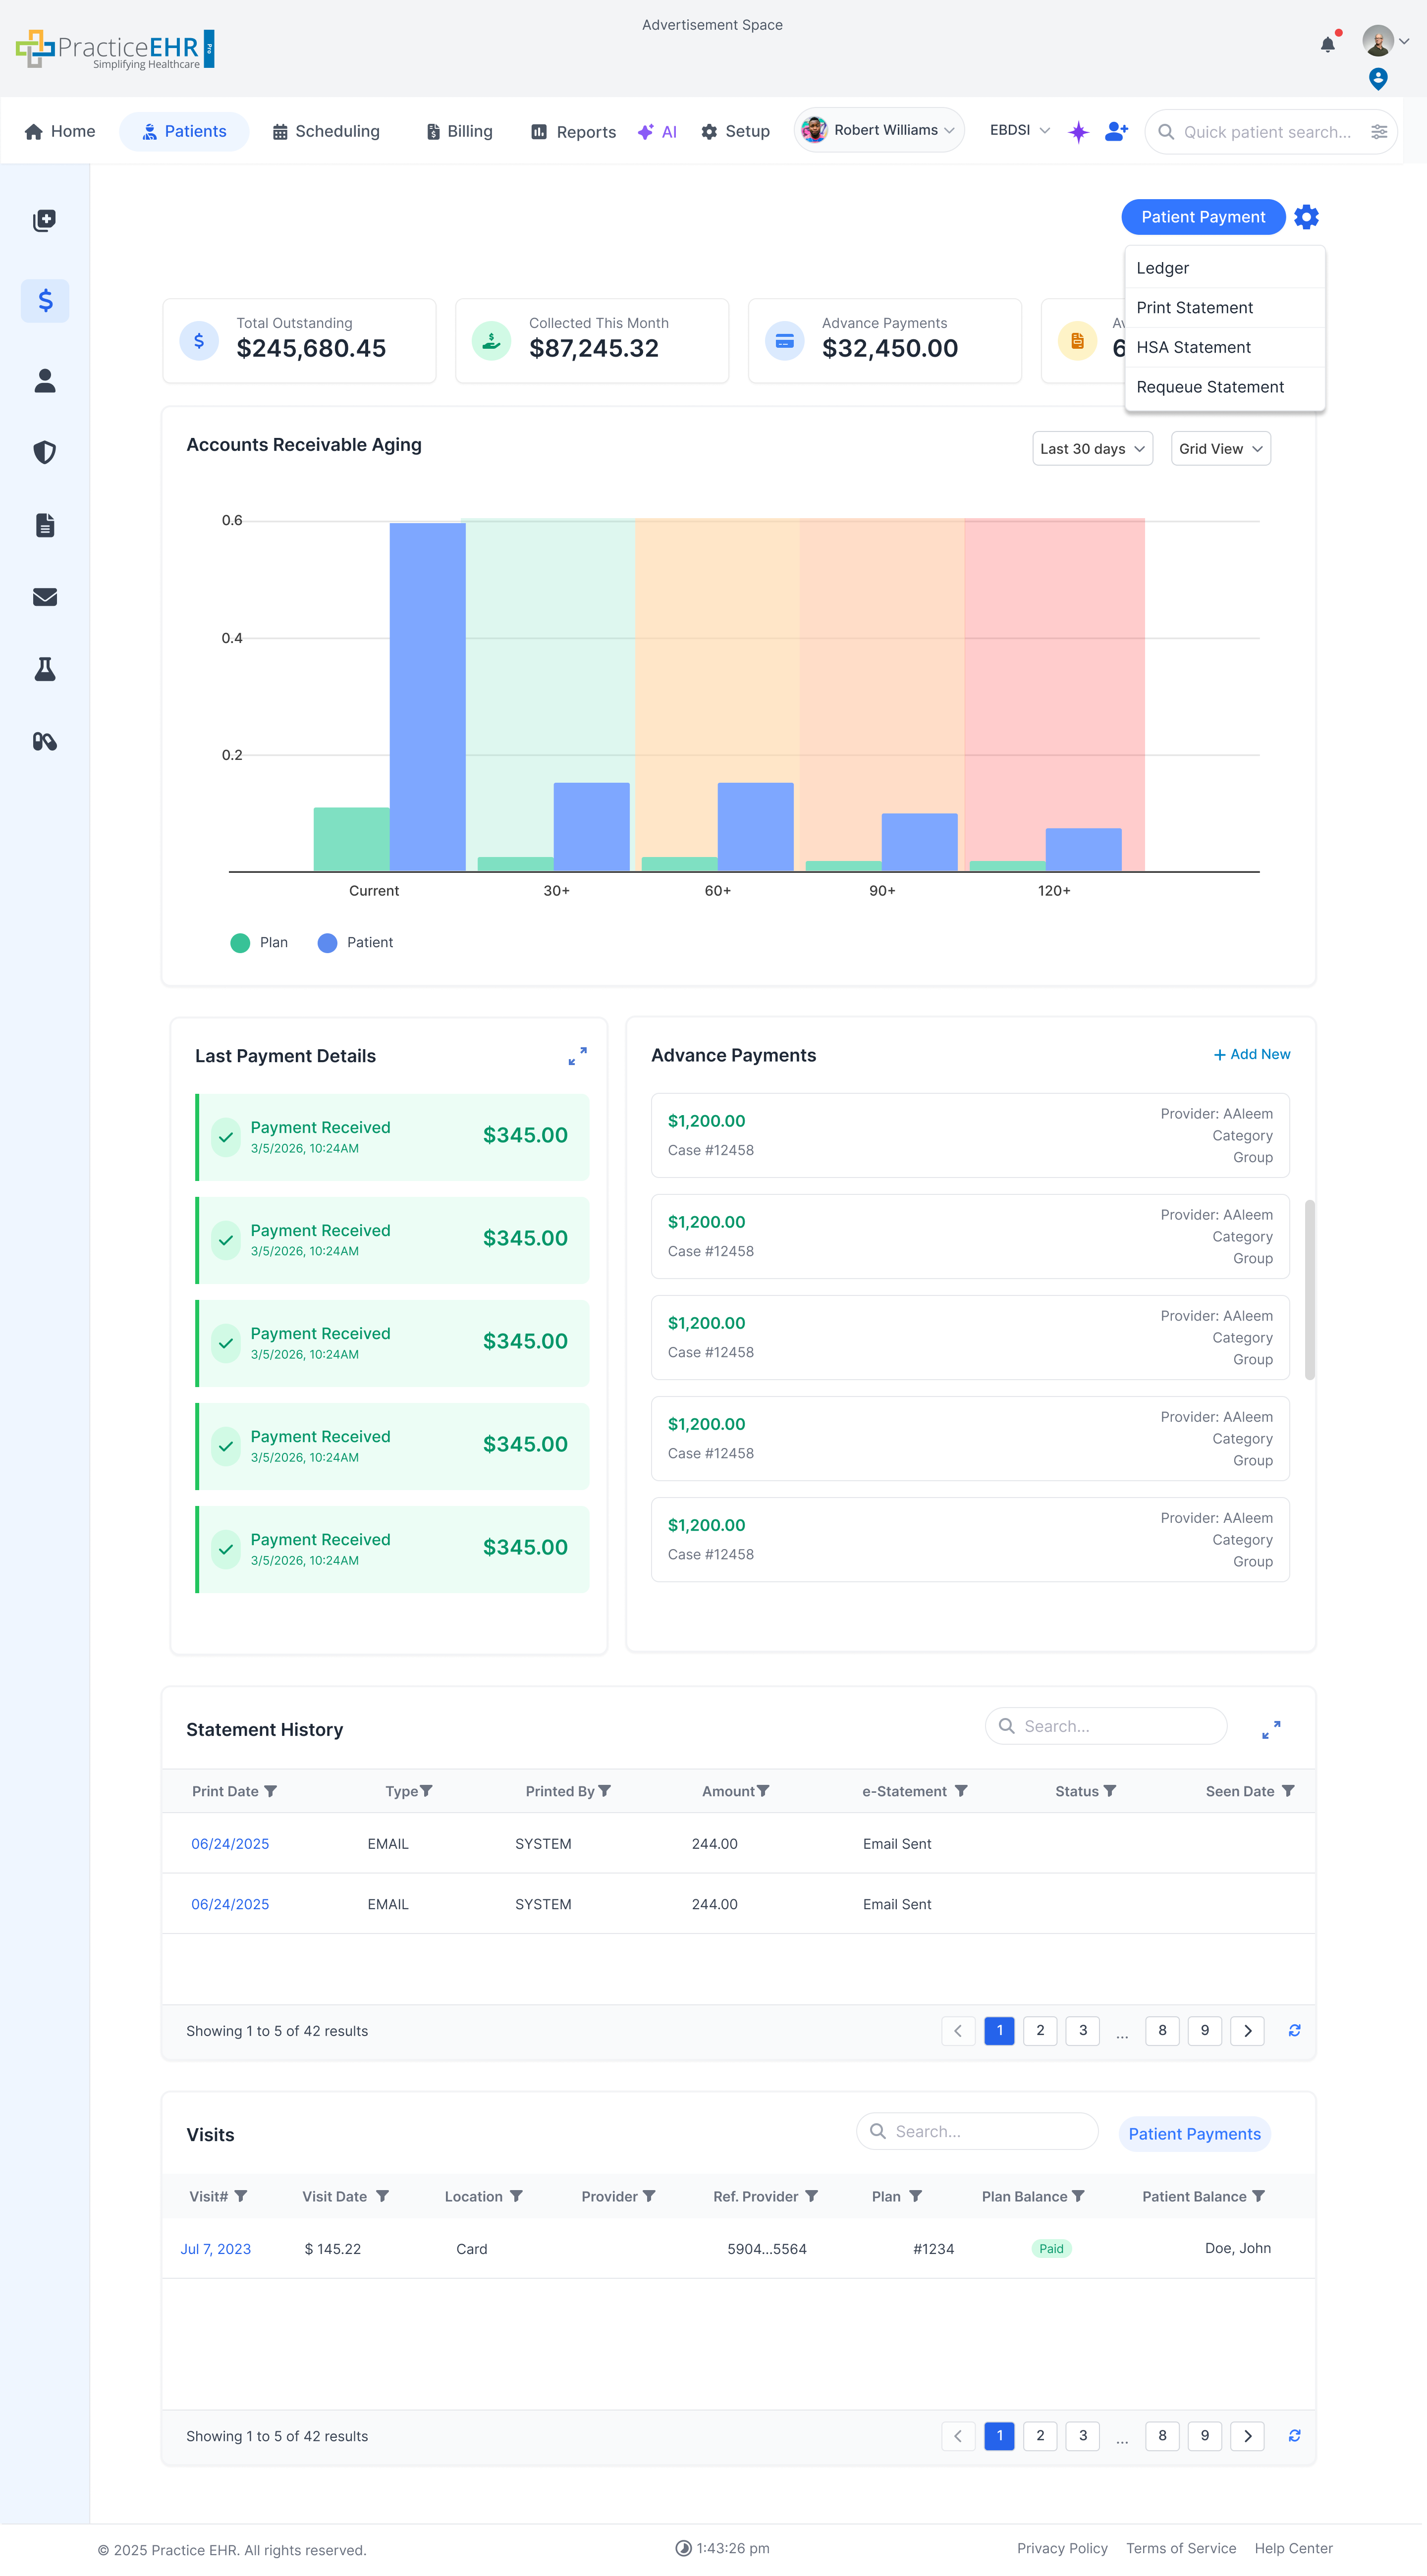Select the pills/medications icon in sidebar
This screenshot has width=1427, height=2576.
point(44,742)
